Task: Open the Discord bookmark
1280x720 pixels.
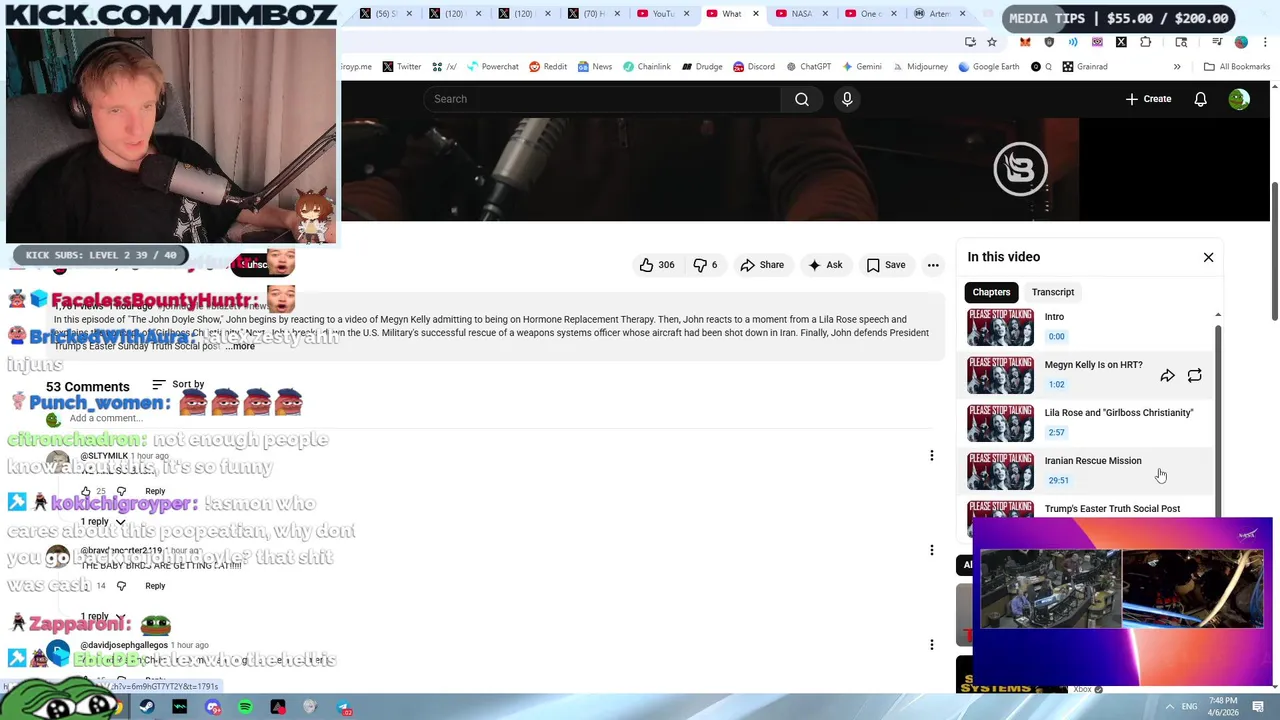Action: pyautogui.click(x=753, y=67)
